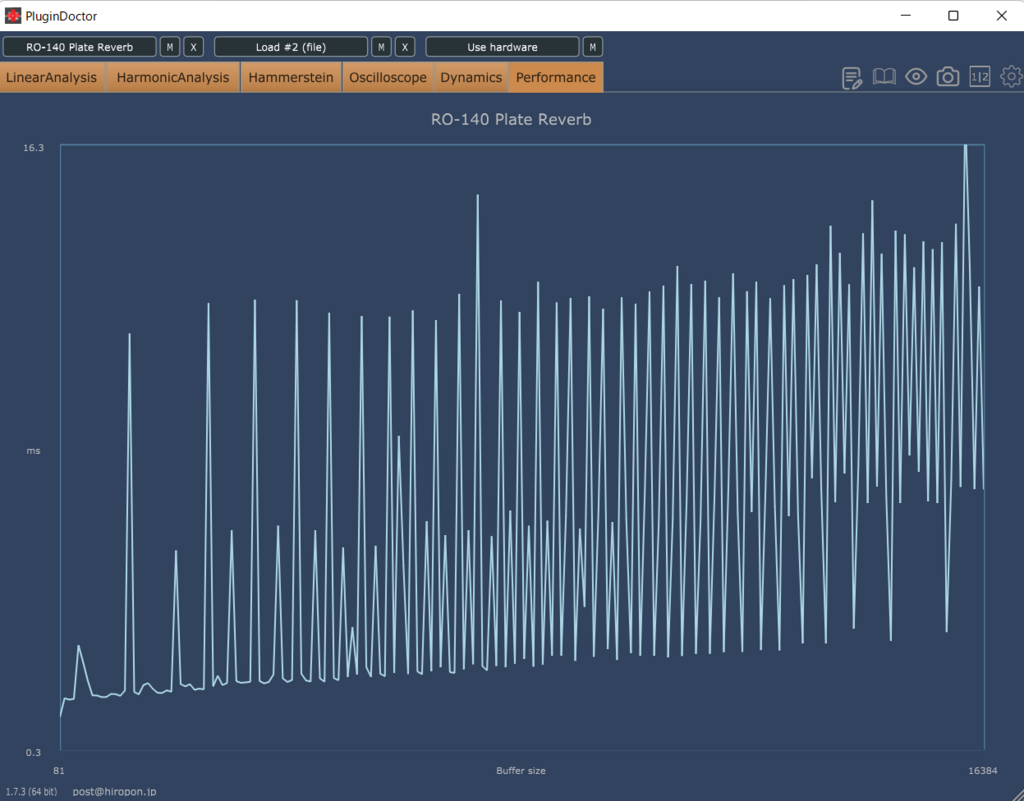1024x801 pixels.
Task: Toggle M button beside RO-140 Plate Reverb
Action: point(170,47)
